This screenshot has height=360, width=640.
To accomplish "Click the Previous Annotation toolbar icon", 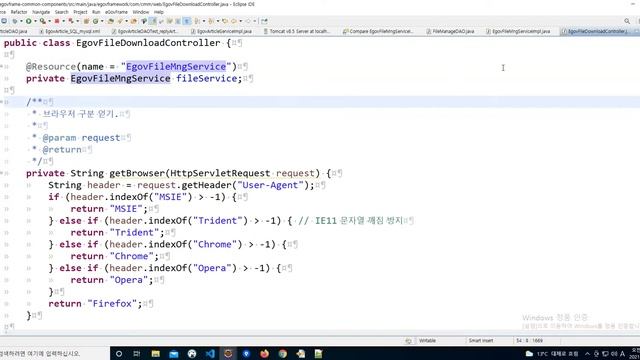I will pyautogui.click(x=211, y=21).
